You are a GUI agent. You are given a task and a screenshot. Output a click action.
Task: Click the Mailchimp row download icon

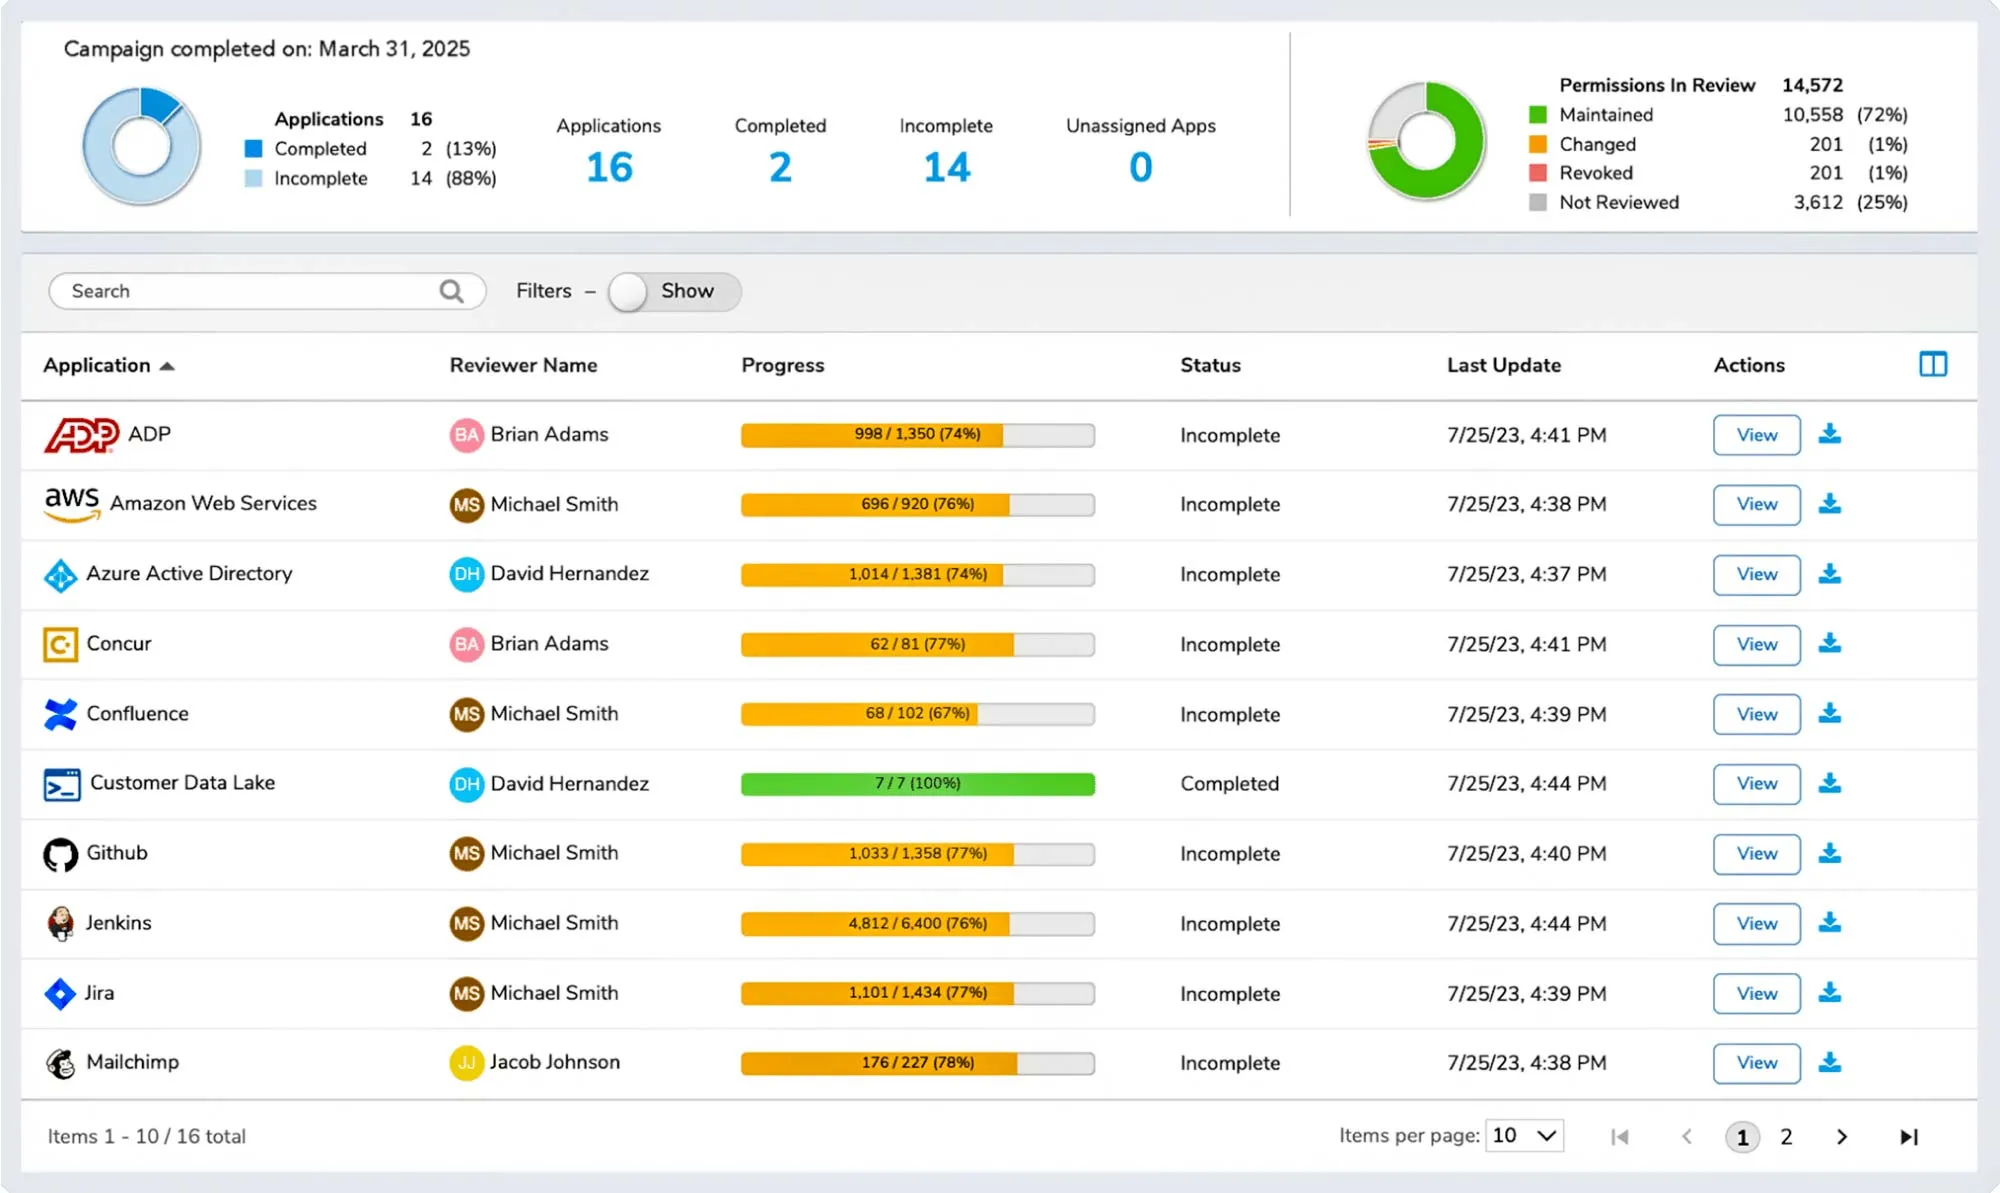click(1829, 1062)
